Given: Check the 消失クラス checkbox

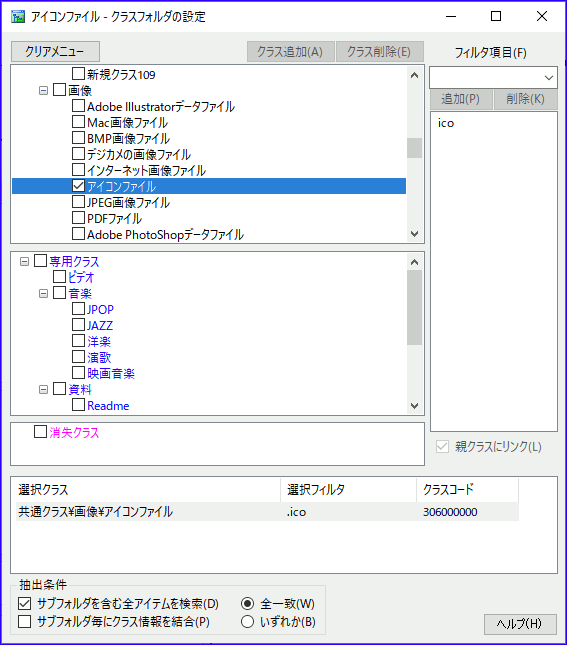Looking at the screenshot, I should click(x=40, y=432).
